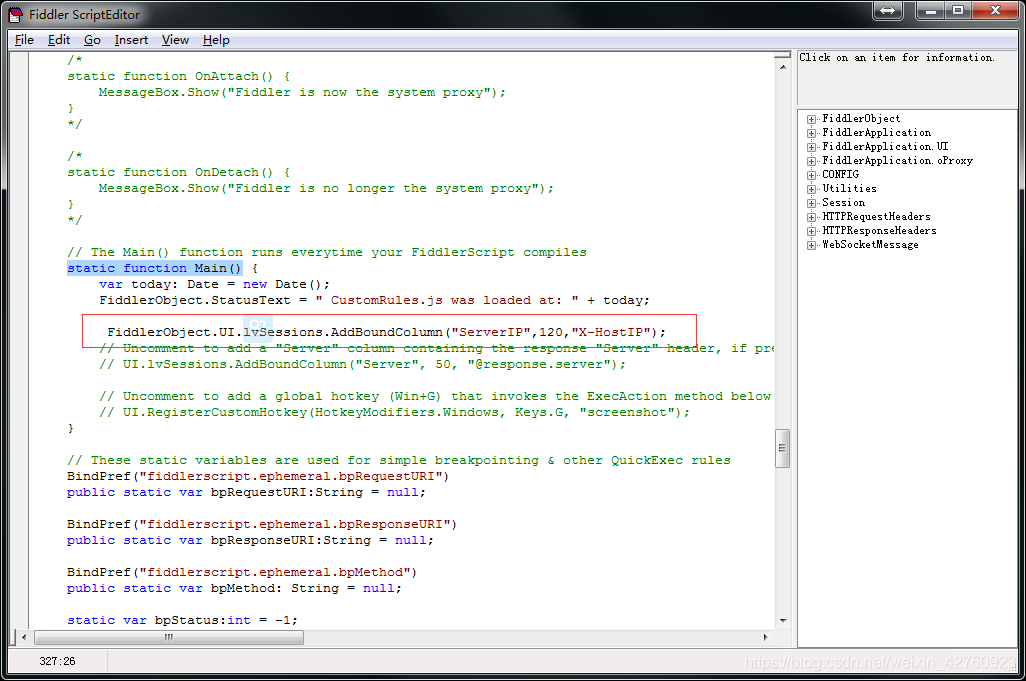Click the Fiddler ScriptEditor title bar icon
This screenshot has height=681, width=1026.
coord(16,14)
